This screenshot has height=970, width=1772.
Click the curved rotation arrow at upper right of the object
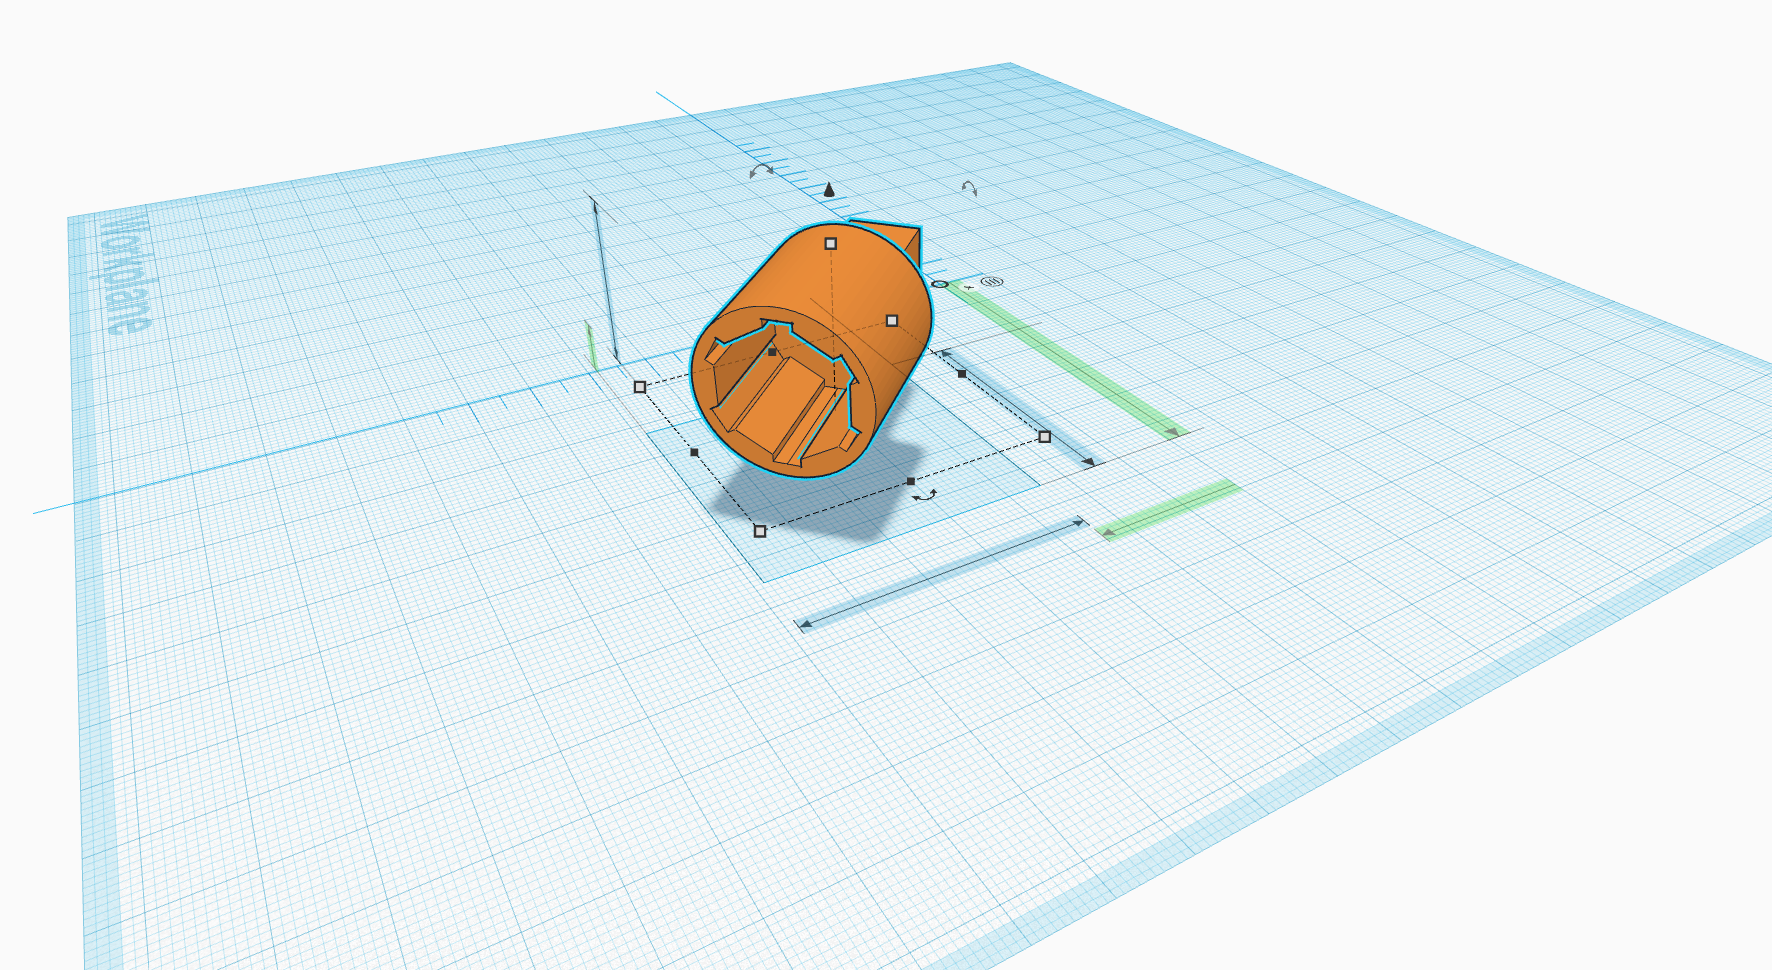tap(969, 188)
